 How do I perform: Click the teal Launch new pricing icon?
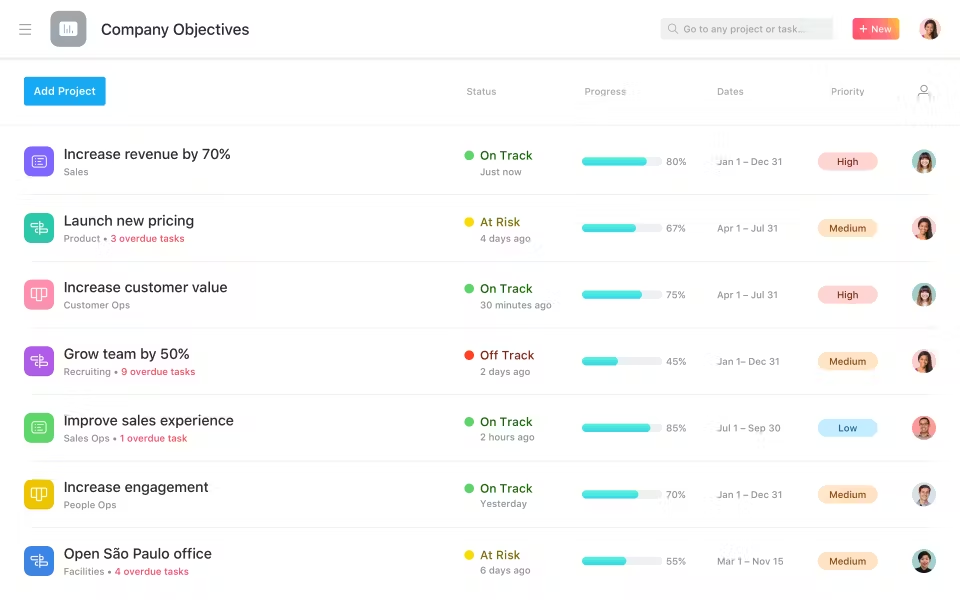pyautogui.click(x=39, y=228)
